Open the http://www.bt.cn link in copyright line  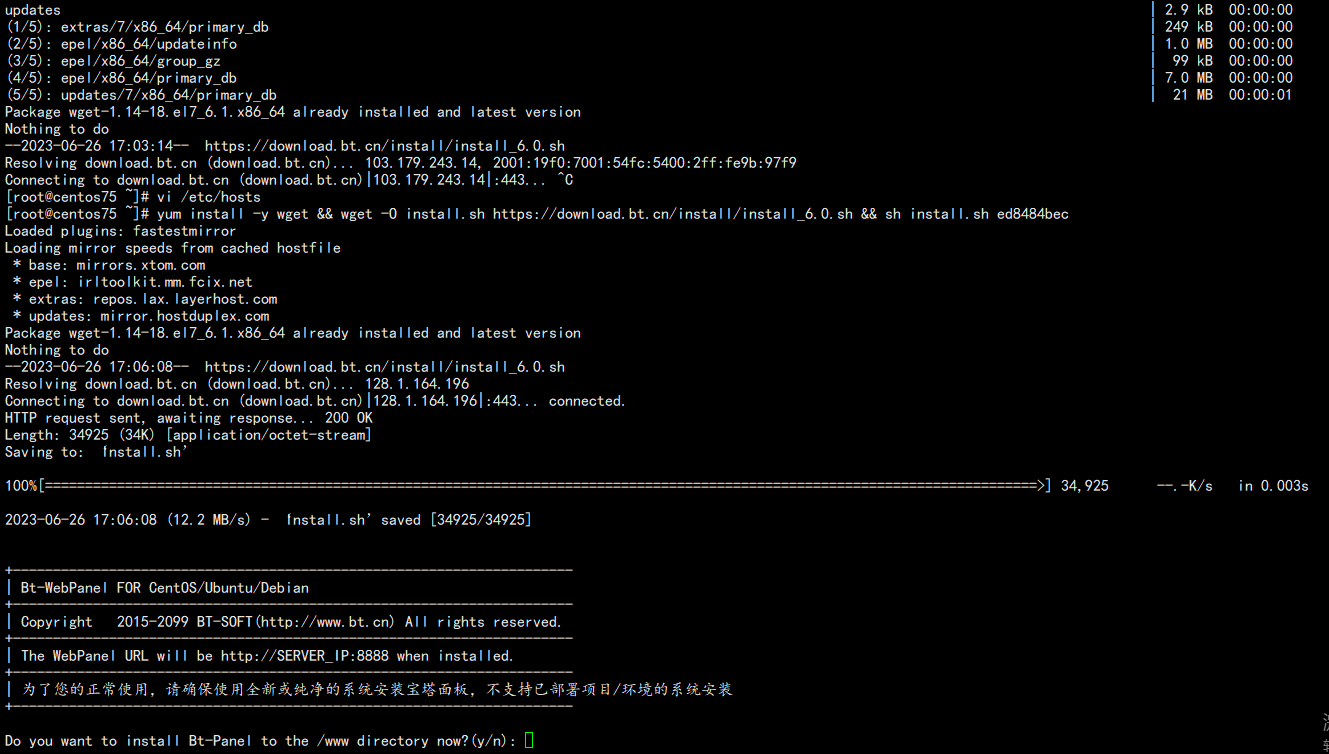[x=325, y=622]
